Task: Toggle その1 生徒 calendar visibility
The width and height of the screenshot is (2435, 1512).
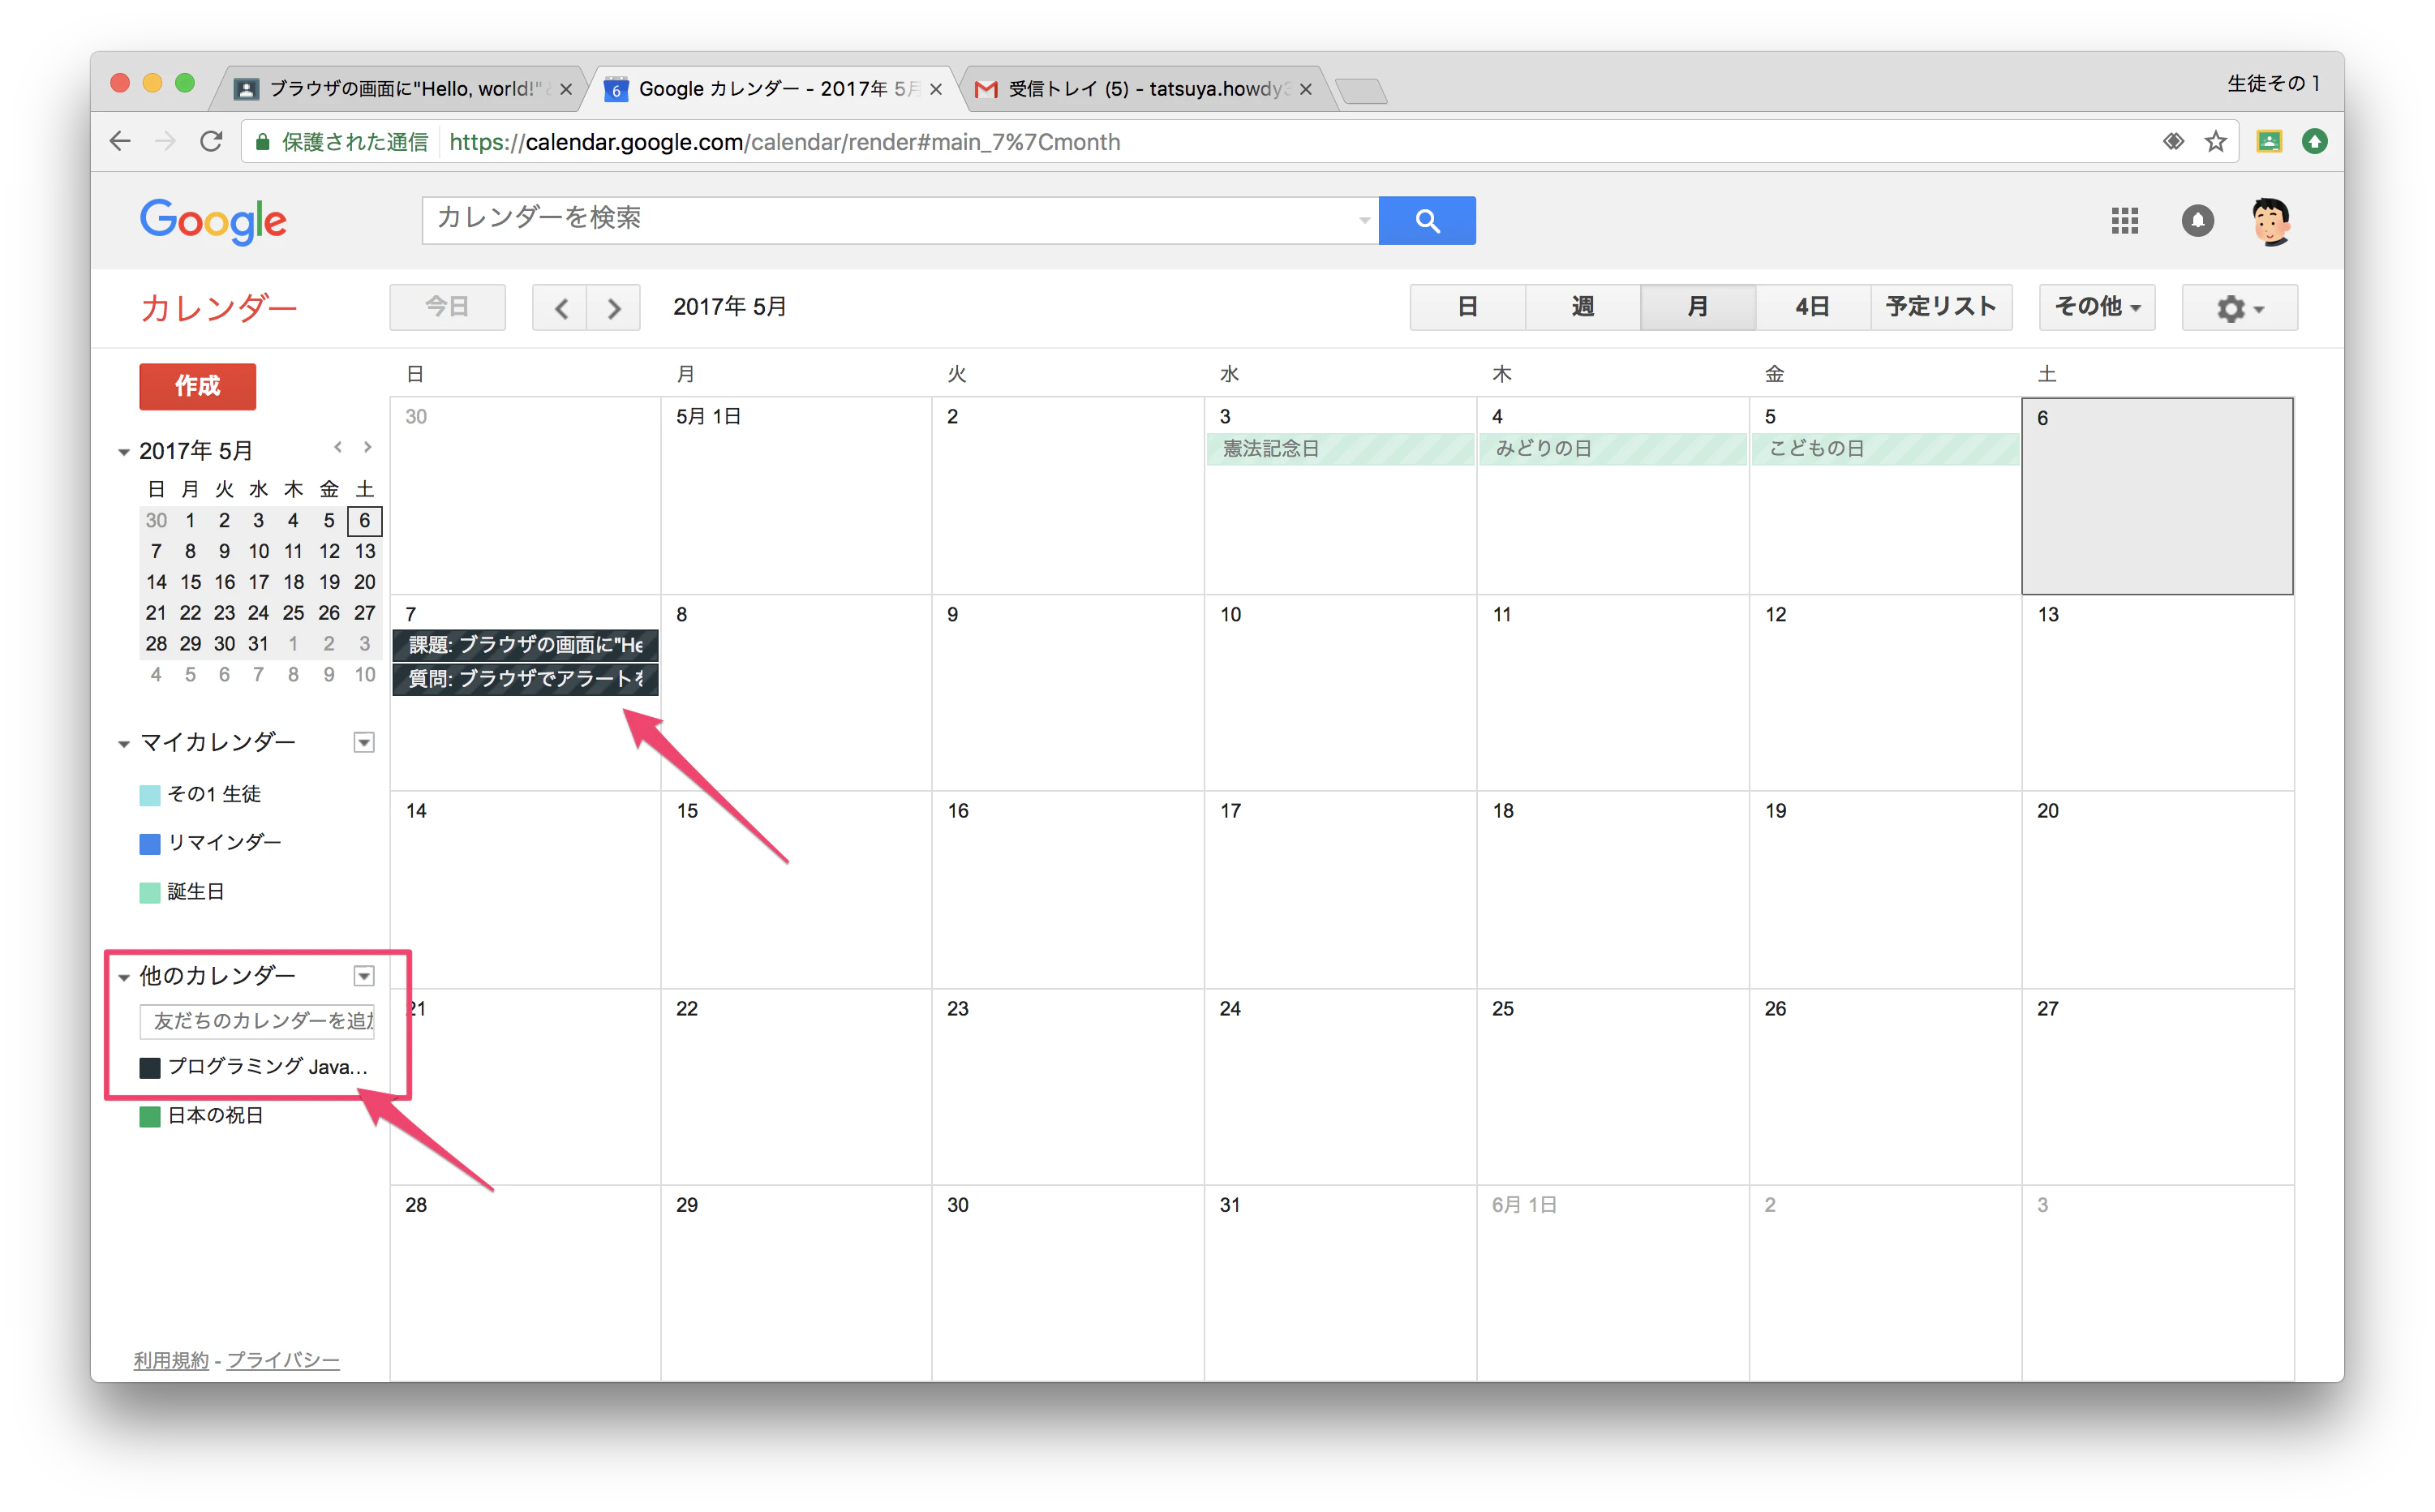Action: pos(150,795)
